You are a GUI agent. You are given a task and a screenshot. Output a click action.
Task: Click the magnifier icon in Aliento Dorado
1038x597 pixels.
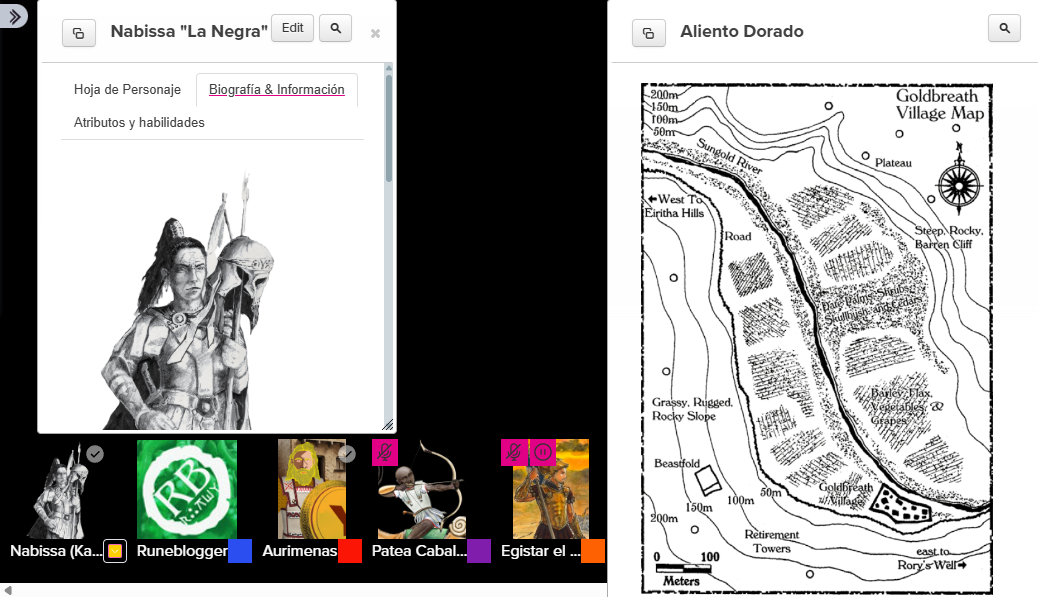tap(1004, 28)
